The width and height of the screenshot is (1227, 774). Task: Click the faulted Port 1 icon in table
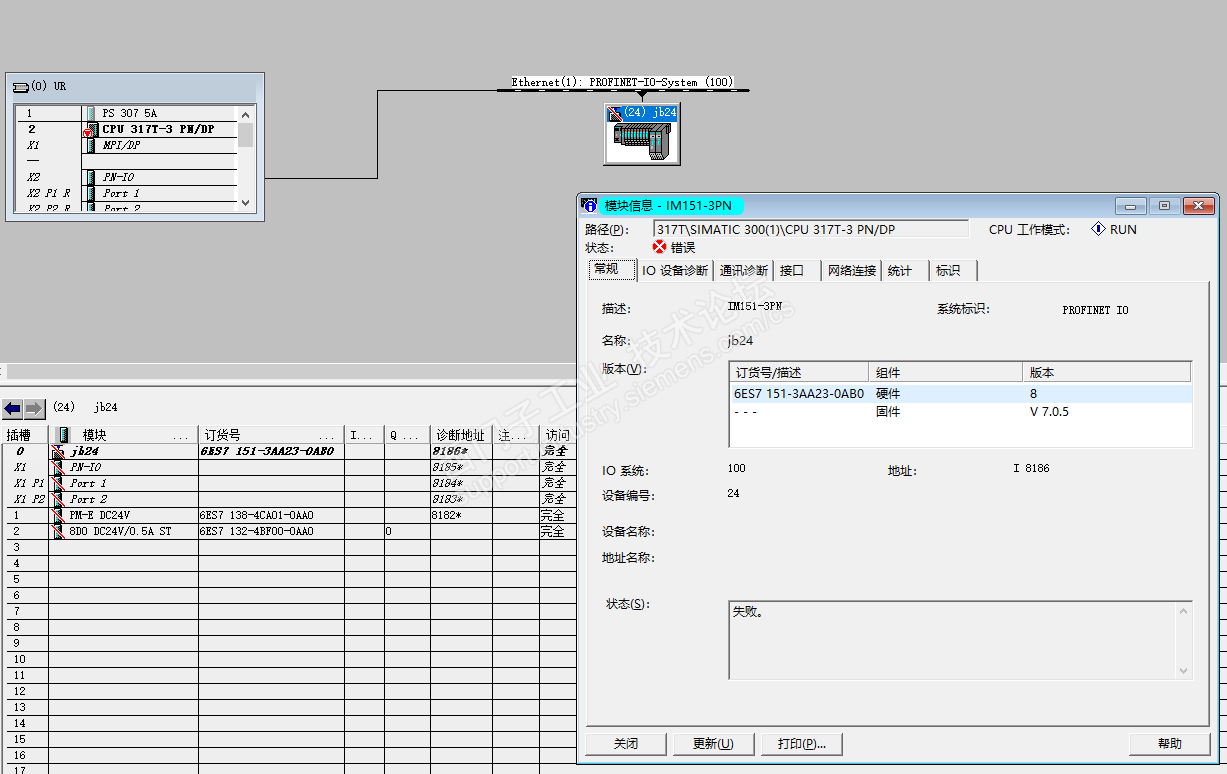58,483
